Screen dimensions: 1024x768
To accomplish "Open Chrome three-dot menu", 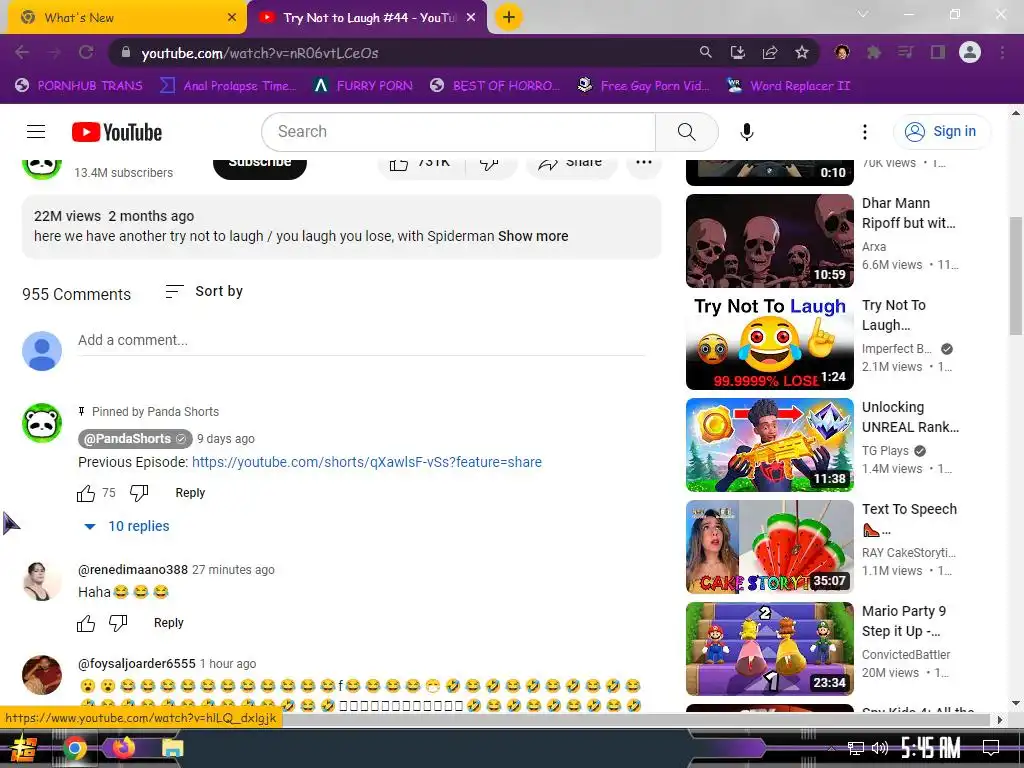I will [1002, 52].
